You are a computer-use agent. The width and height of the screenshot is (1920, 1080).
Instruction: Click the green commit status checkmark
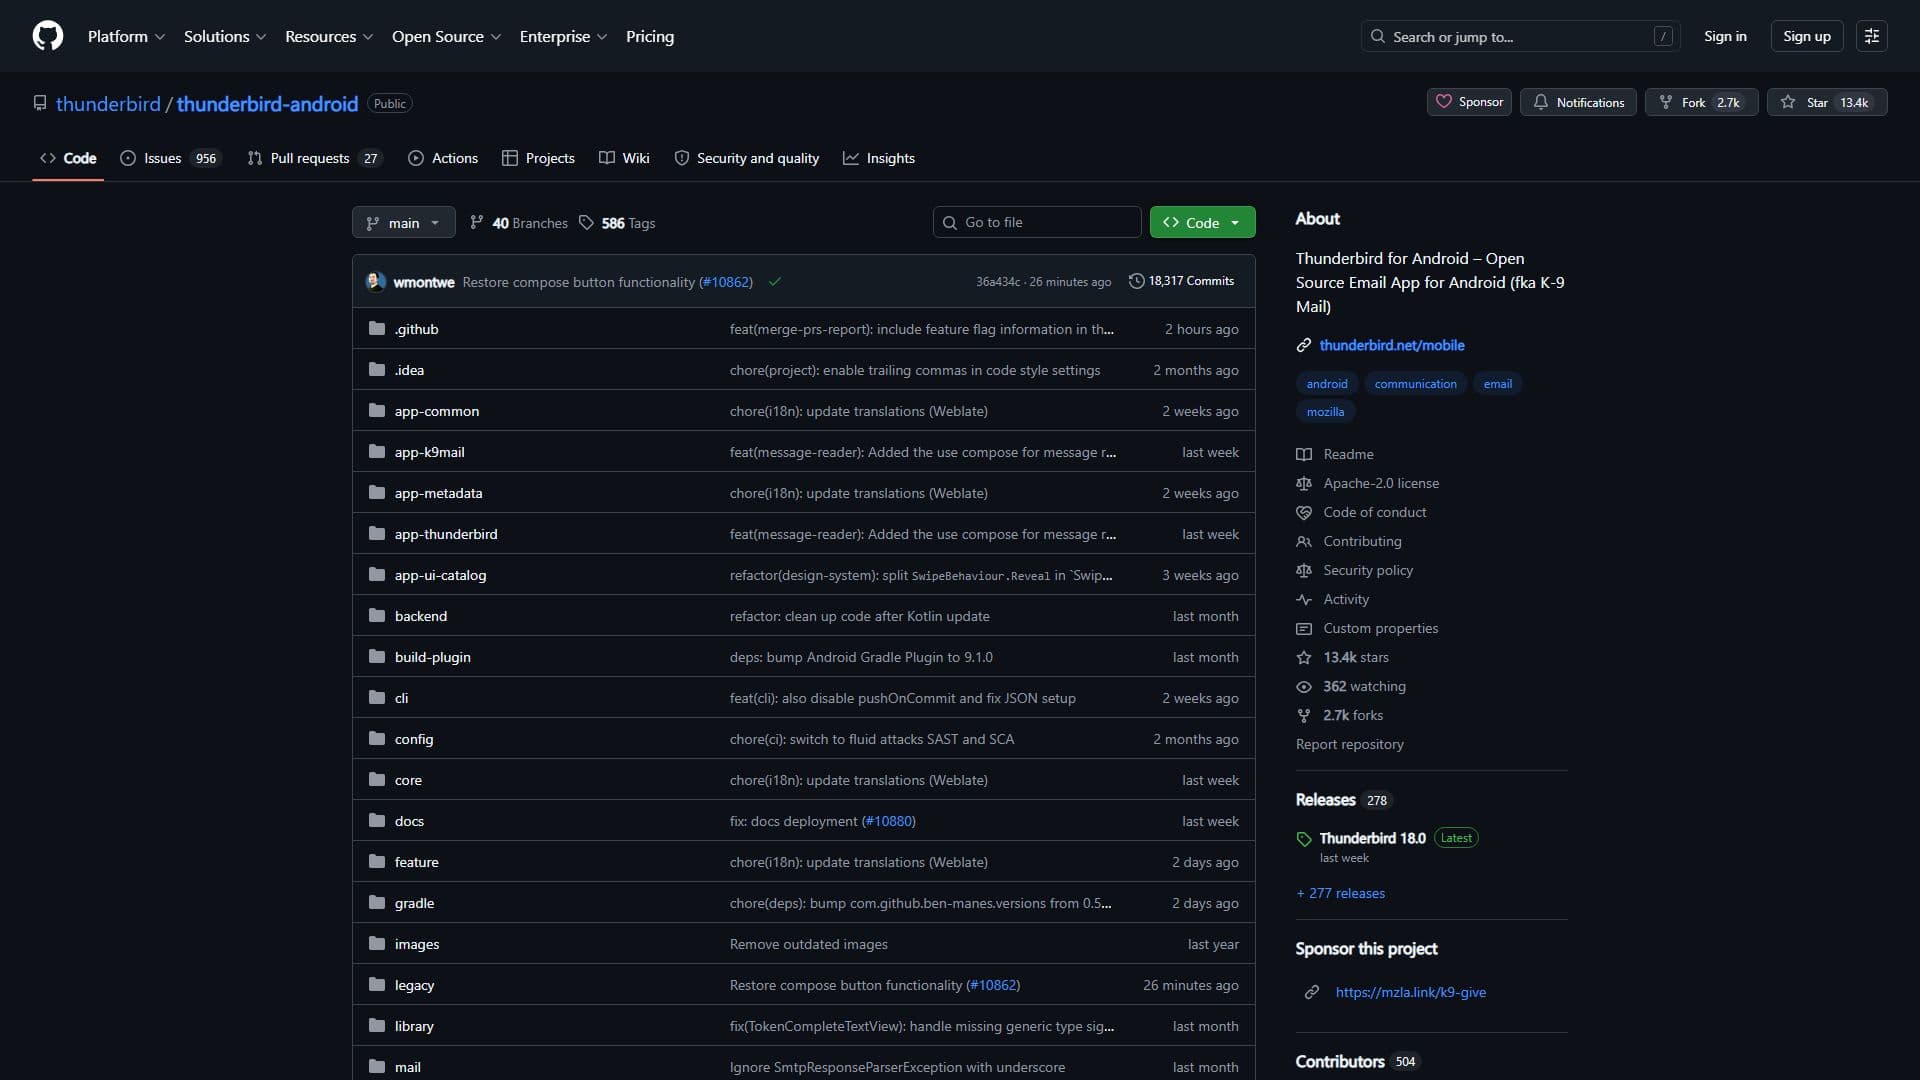coord(775,282)
